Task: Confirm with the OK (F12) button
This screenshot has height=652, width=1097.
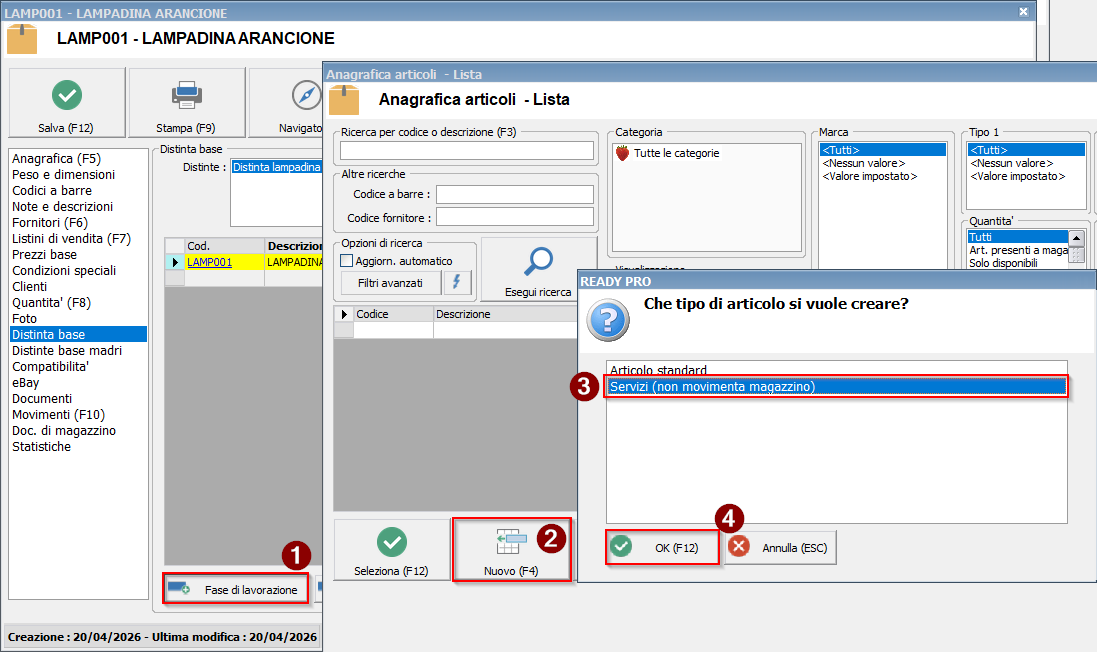Action: [x=662, y=548]
